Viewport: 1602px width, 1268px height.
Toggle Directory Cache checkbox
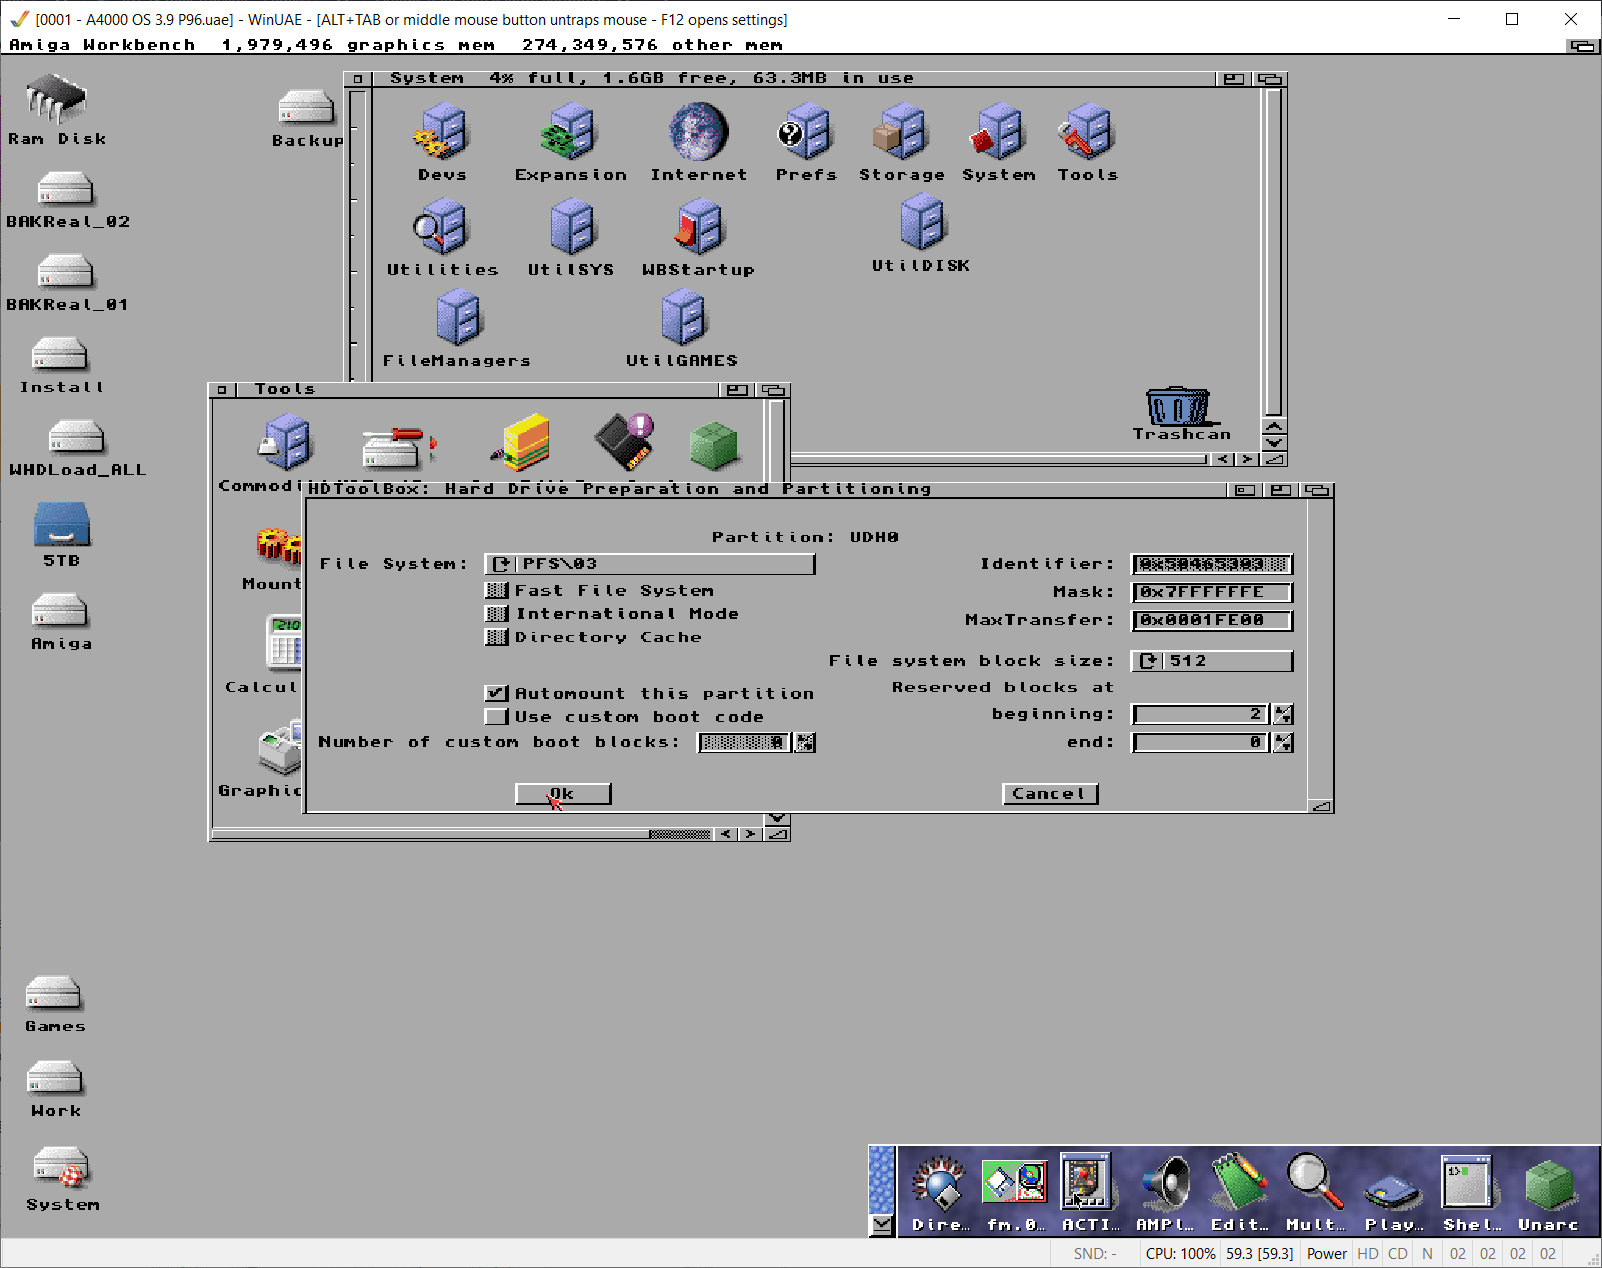(x=496, y=636)
